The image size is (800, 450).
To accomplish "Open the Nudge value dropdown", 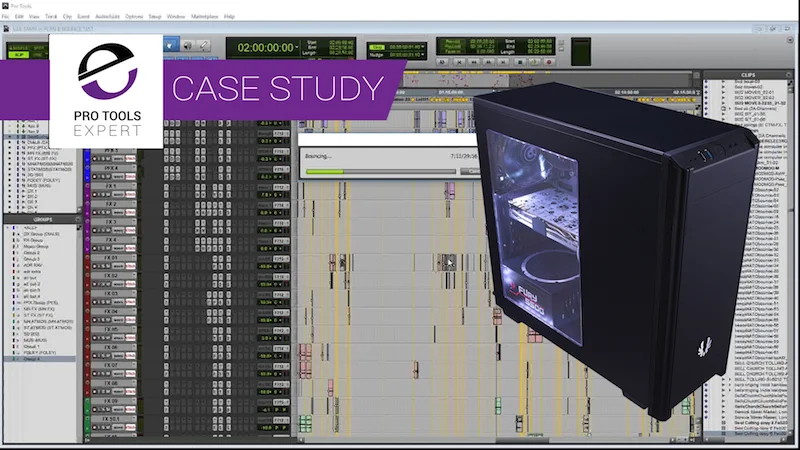I will click(x=423, y=54).
